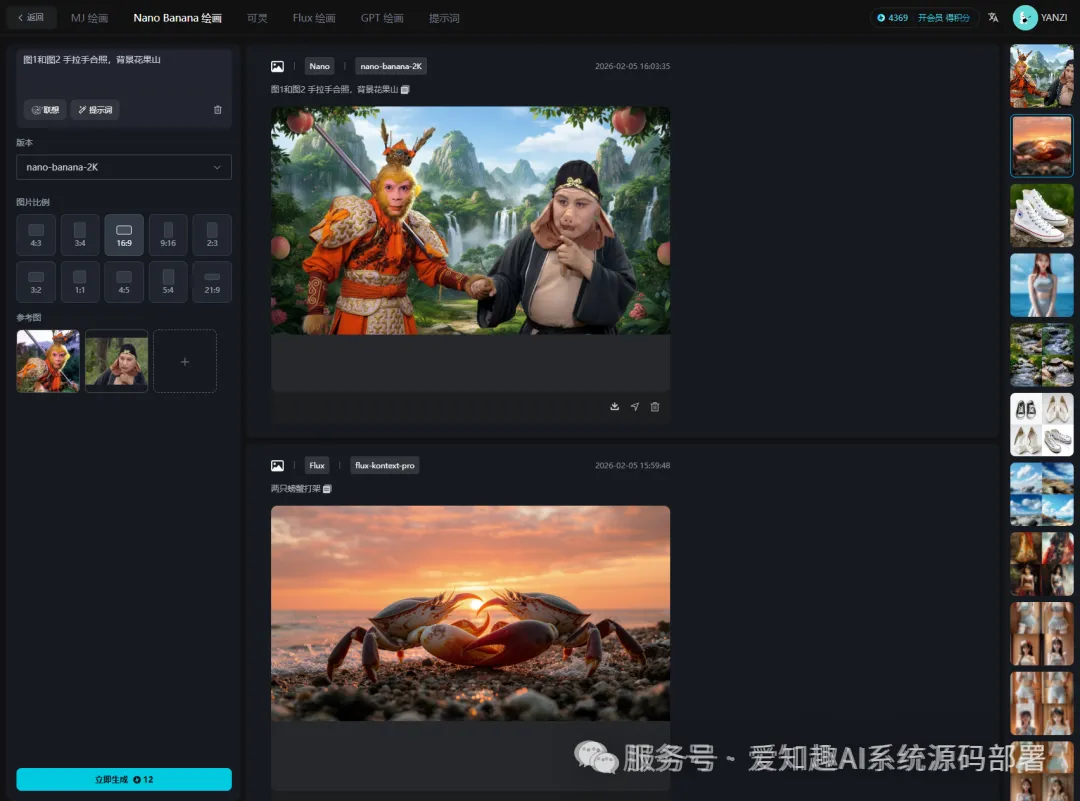Open the Monkey King reference image
Image resolution: width=1080 pixels, height=801 pixels.
[48, 362]
